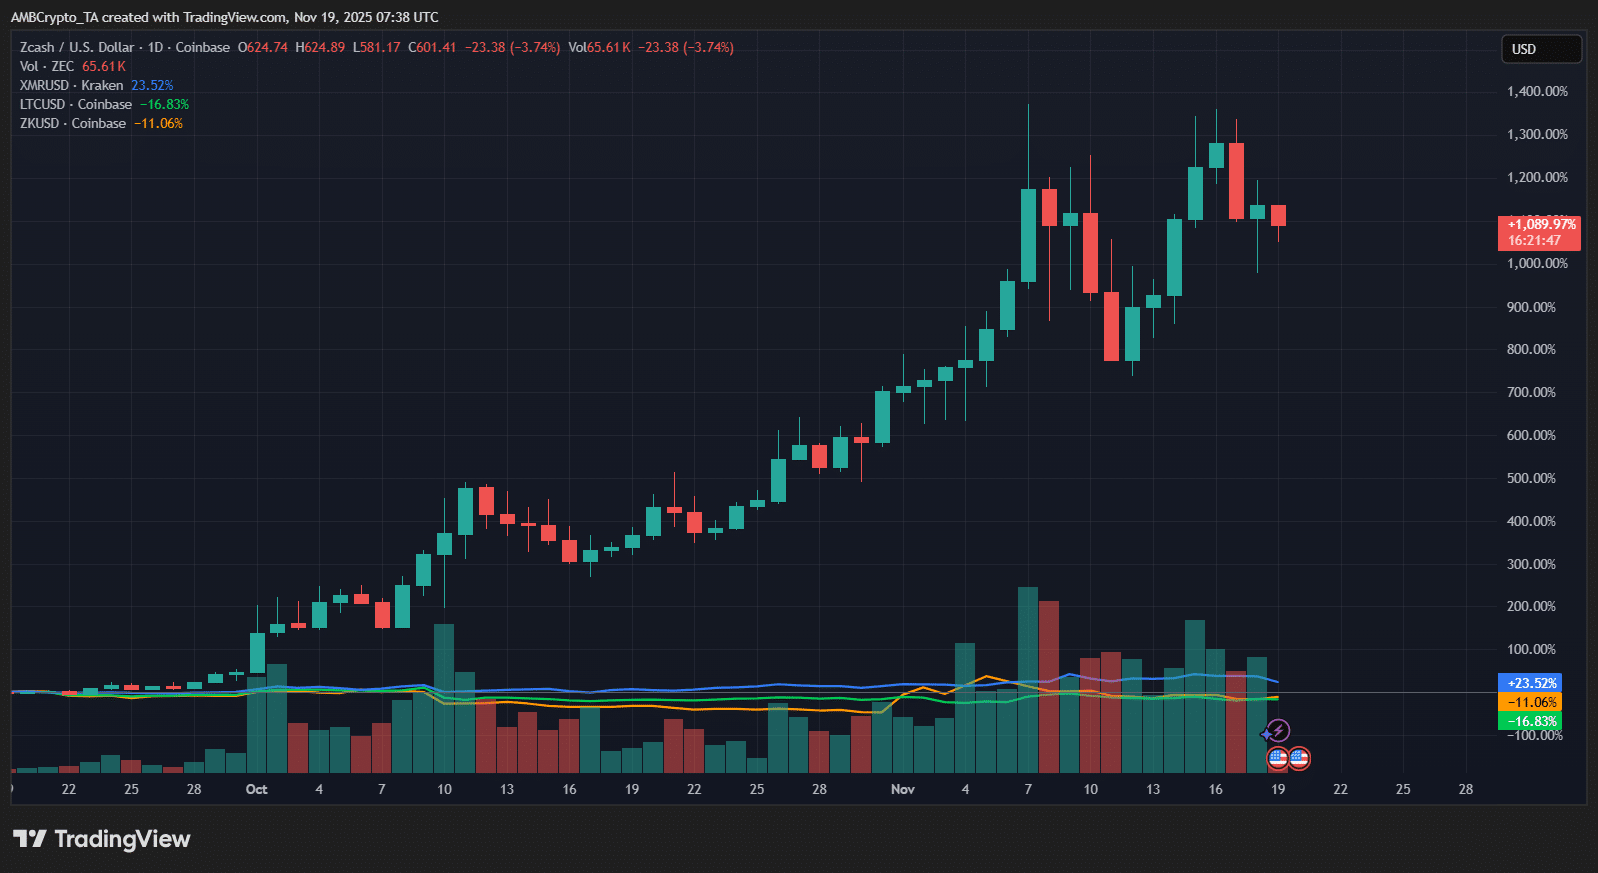Select the XMRUSD · Kraken legend row
Viewport: 1598px width, 873px height.
click(x=97, y=85)
